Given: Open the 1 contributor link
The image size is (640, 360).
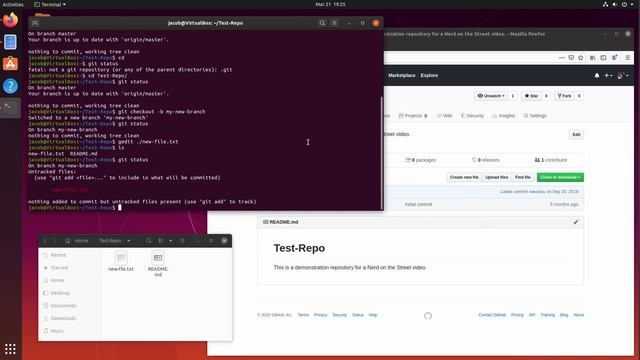Looking at the screenshot, I should [x=551, y=160].
